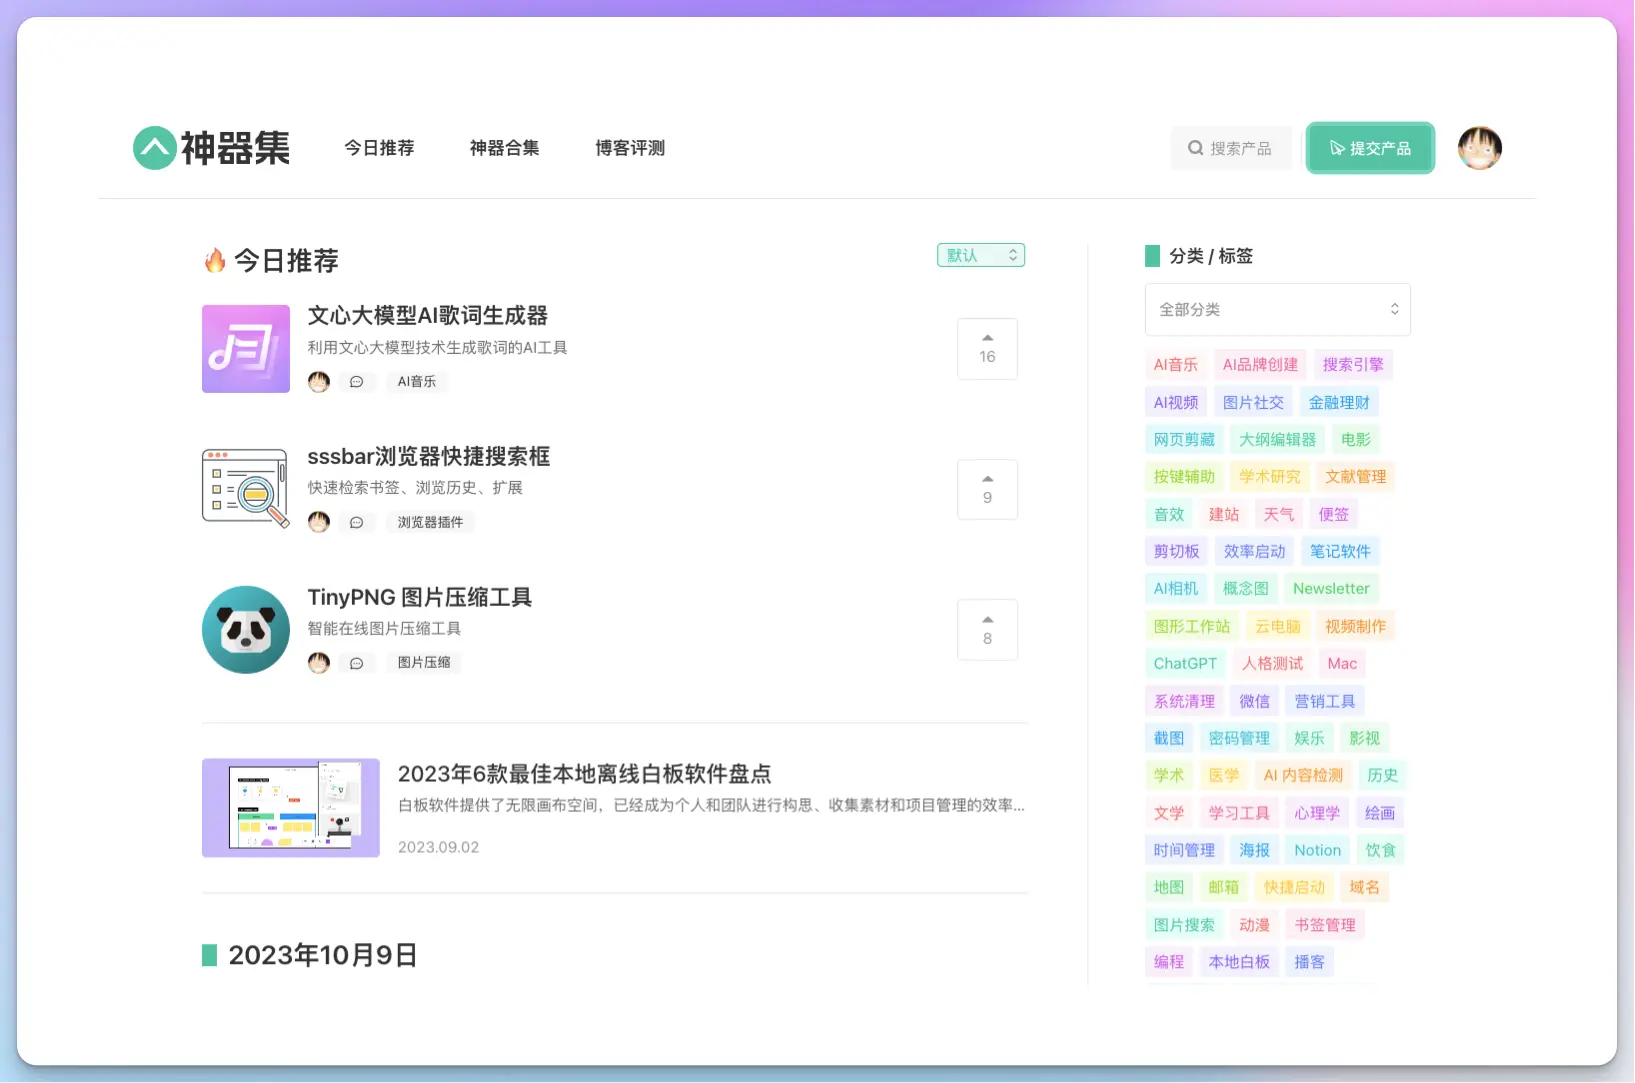Open the user avatar in the header
Image resolution: width=1635 pixels, height=1083 pixels.
click(x=1480, y=148)
